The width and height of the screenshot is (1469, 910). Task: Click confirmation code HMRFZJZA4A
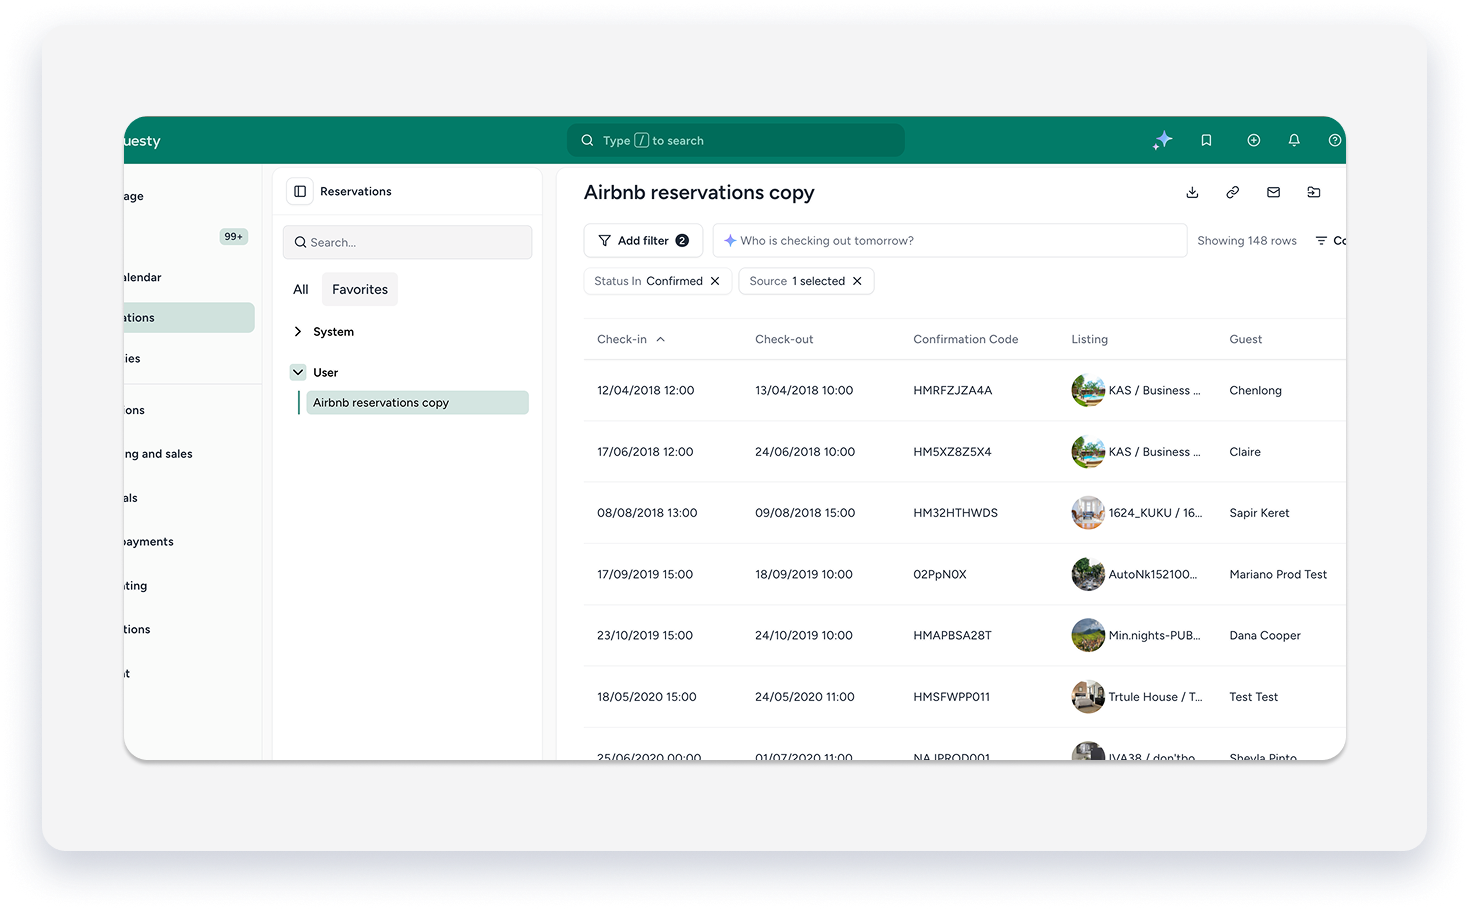(953, 390)
